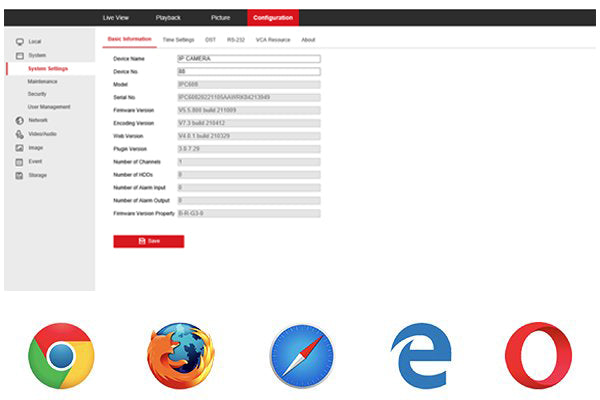Expand the System section in sidebar
This screenshot has width=600, height=400.
[x=37, y=55]
